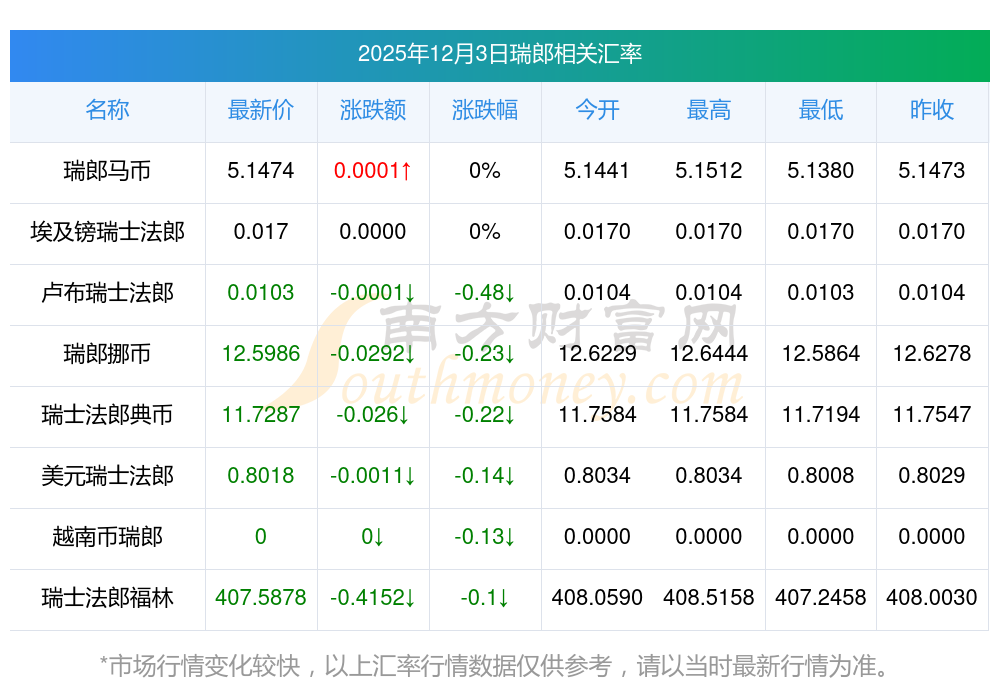Open the 瑞郎马币 row name
Viewport: 1000px width, 697px height.
tap(107, 171)
